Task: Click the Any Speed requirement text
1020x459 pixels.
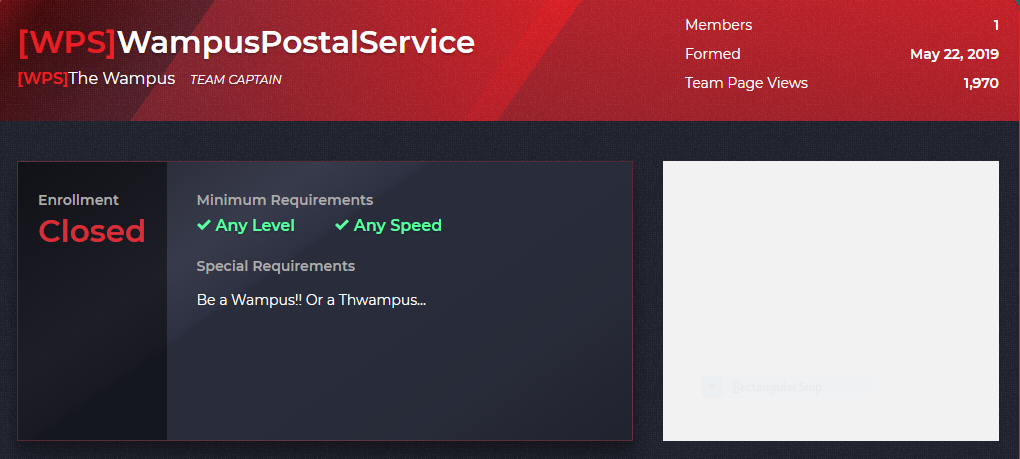Action: tap(397, 226)
